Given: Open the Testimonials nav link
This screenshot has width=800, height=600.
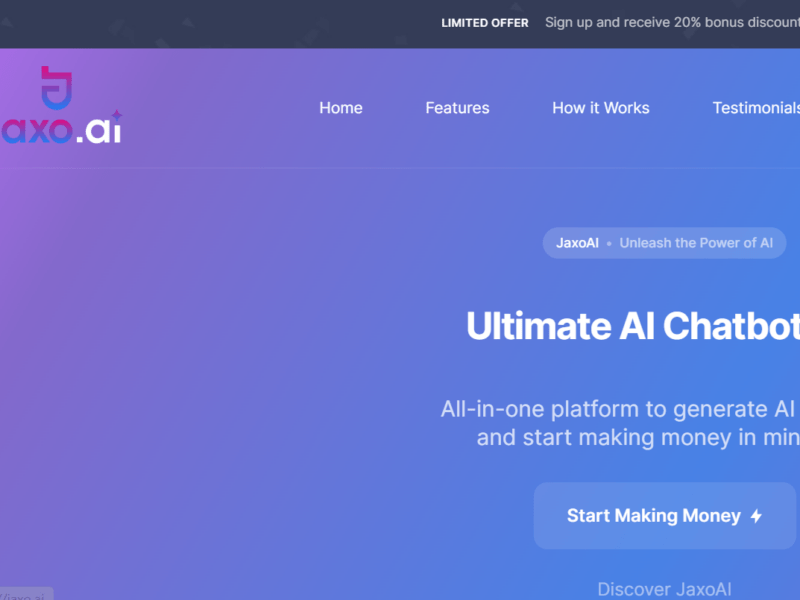Looking at the screenshot, I should [756, 108].
